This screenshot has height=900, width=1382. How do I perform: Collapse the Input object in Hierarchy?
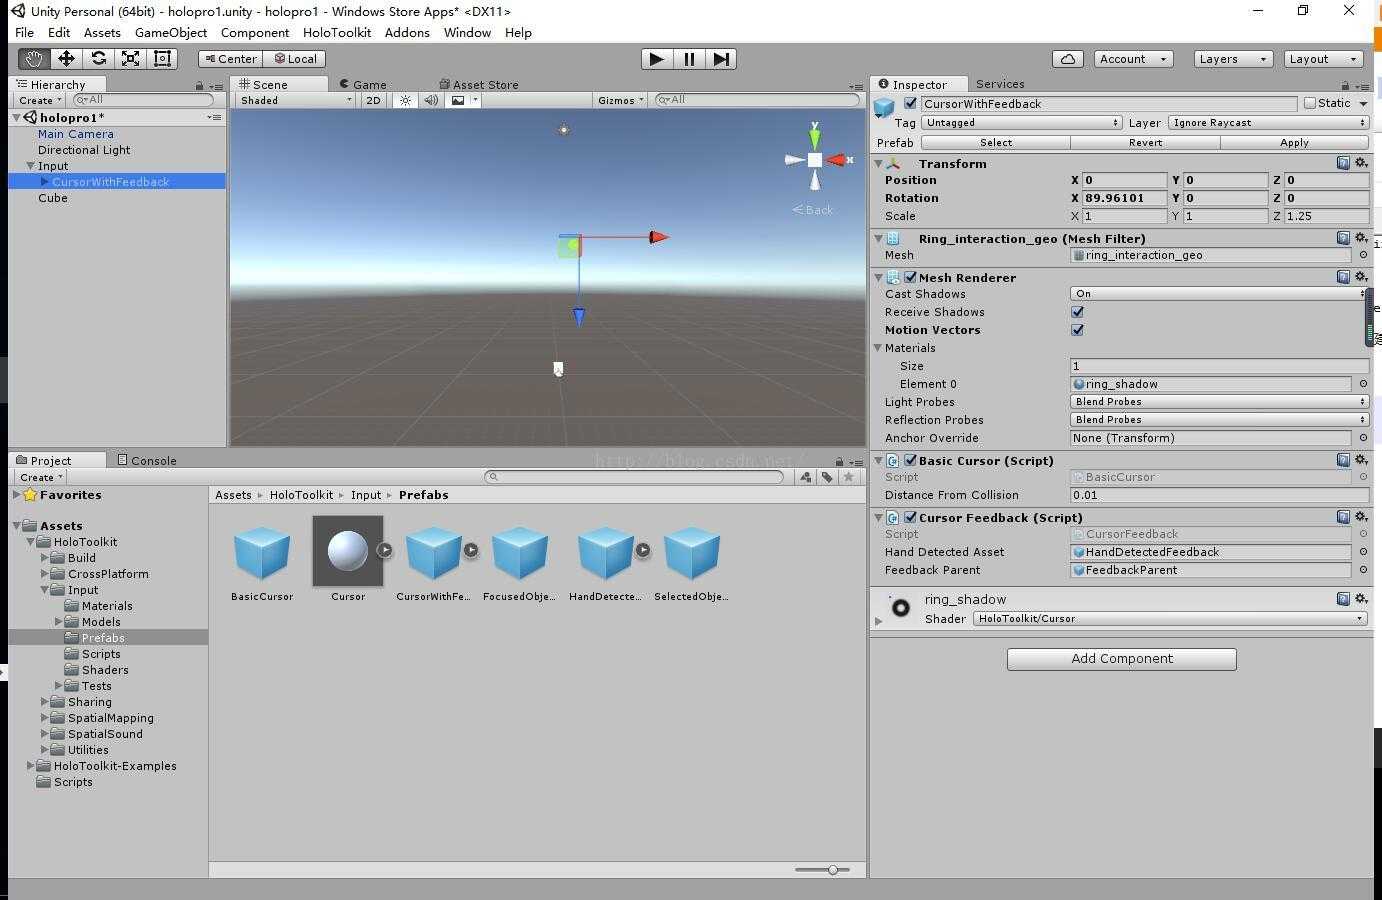(x=30, y=166)
